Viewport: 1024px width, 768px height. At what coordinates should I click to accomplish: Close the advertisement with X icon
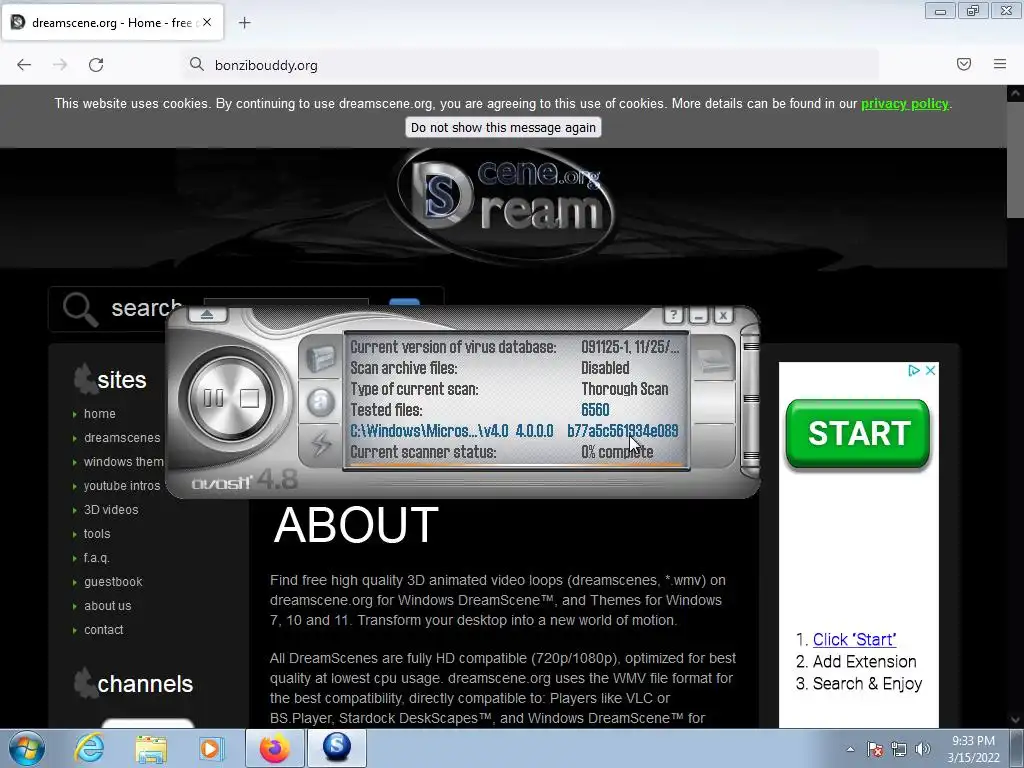pyautogui.click(x=931, y=370)
